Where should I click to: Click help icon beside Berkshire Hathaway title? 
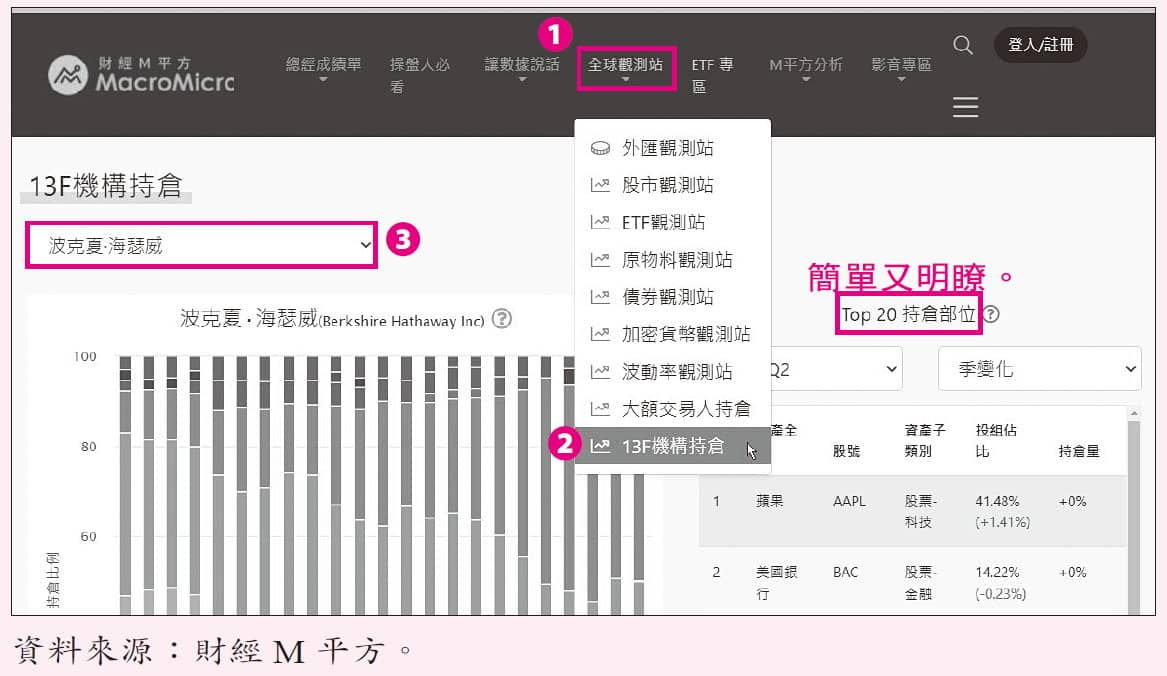point(502,319)
